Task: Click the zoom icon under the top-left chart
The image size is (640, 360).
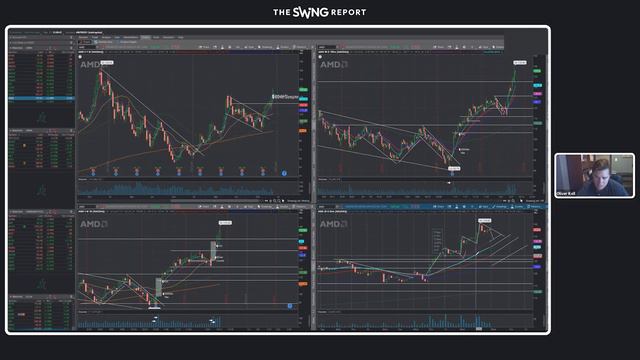Action: pyautogui.click(x=275, y=201)
